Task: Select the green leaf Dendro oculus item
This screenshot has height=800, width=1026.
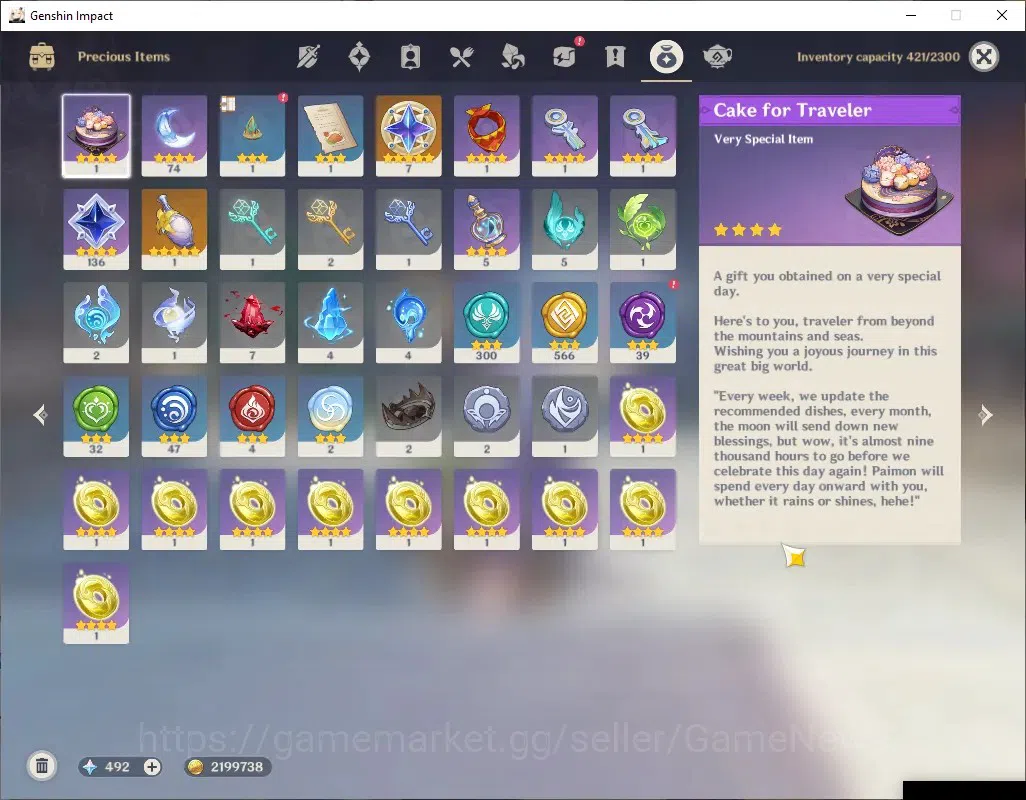Action: [643, 229]
